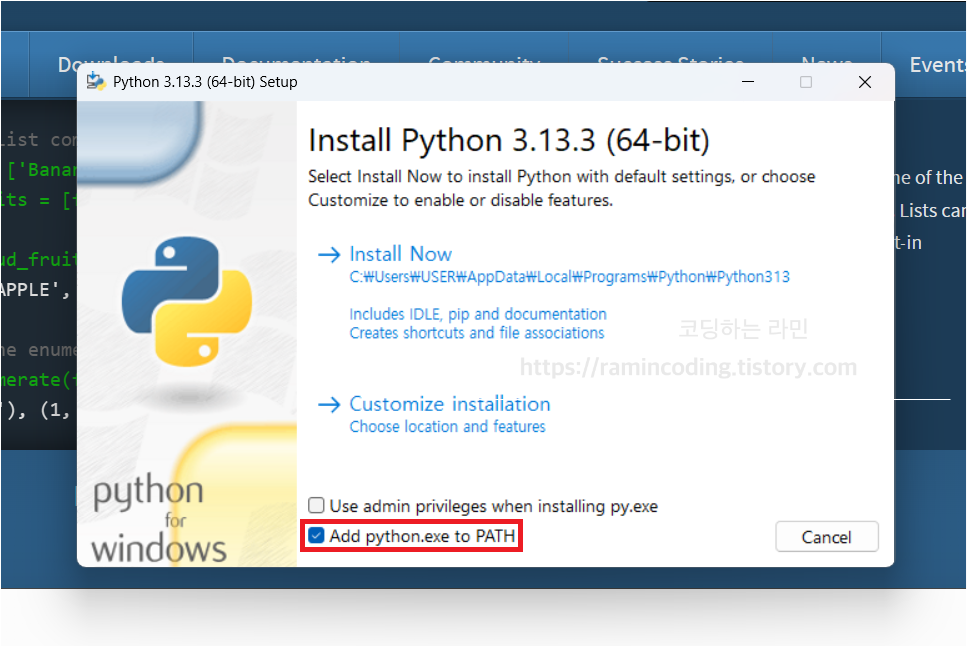
Task: Click 'Install Python 3.13.3 (64-bit)' heading
Action: 509,140
